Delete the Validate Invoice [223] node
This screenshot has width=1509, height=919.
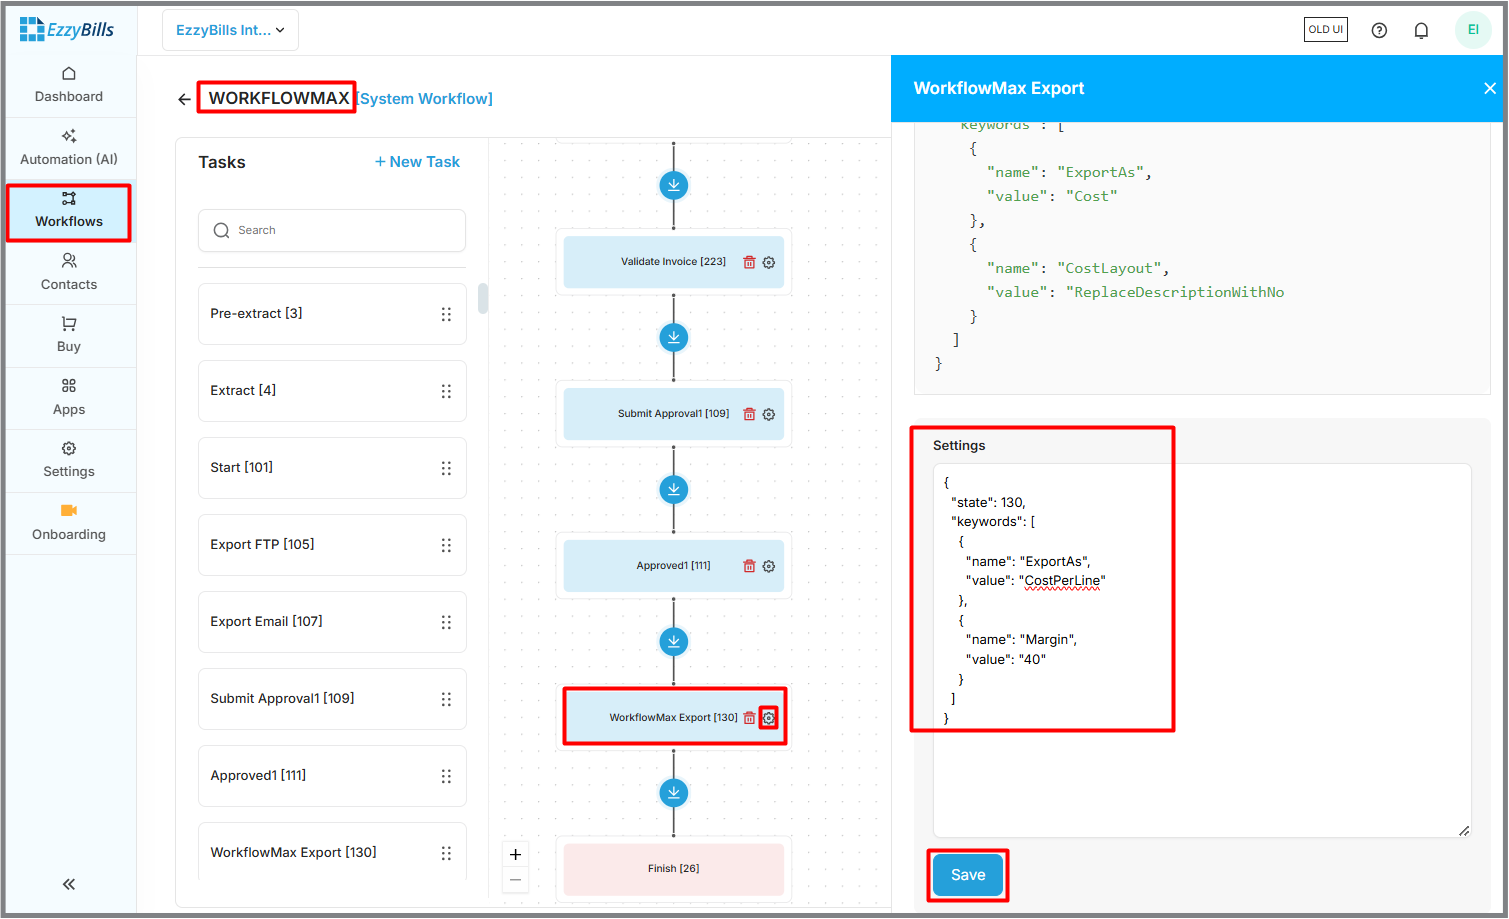(x=749, y=262)
